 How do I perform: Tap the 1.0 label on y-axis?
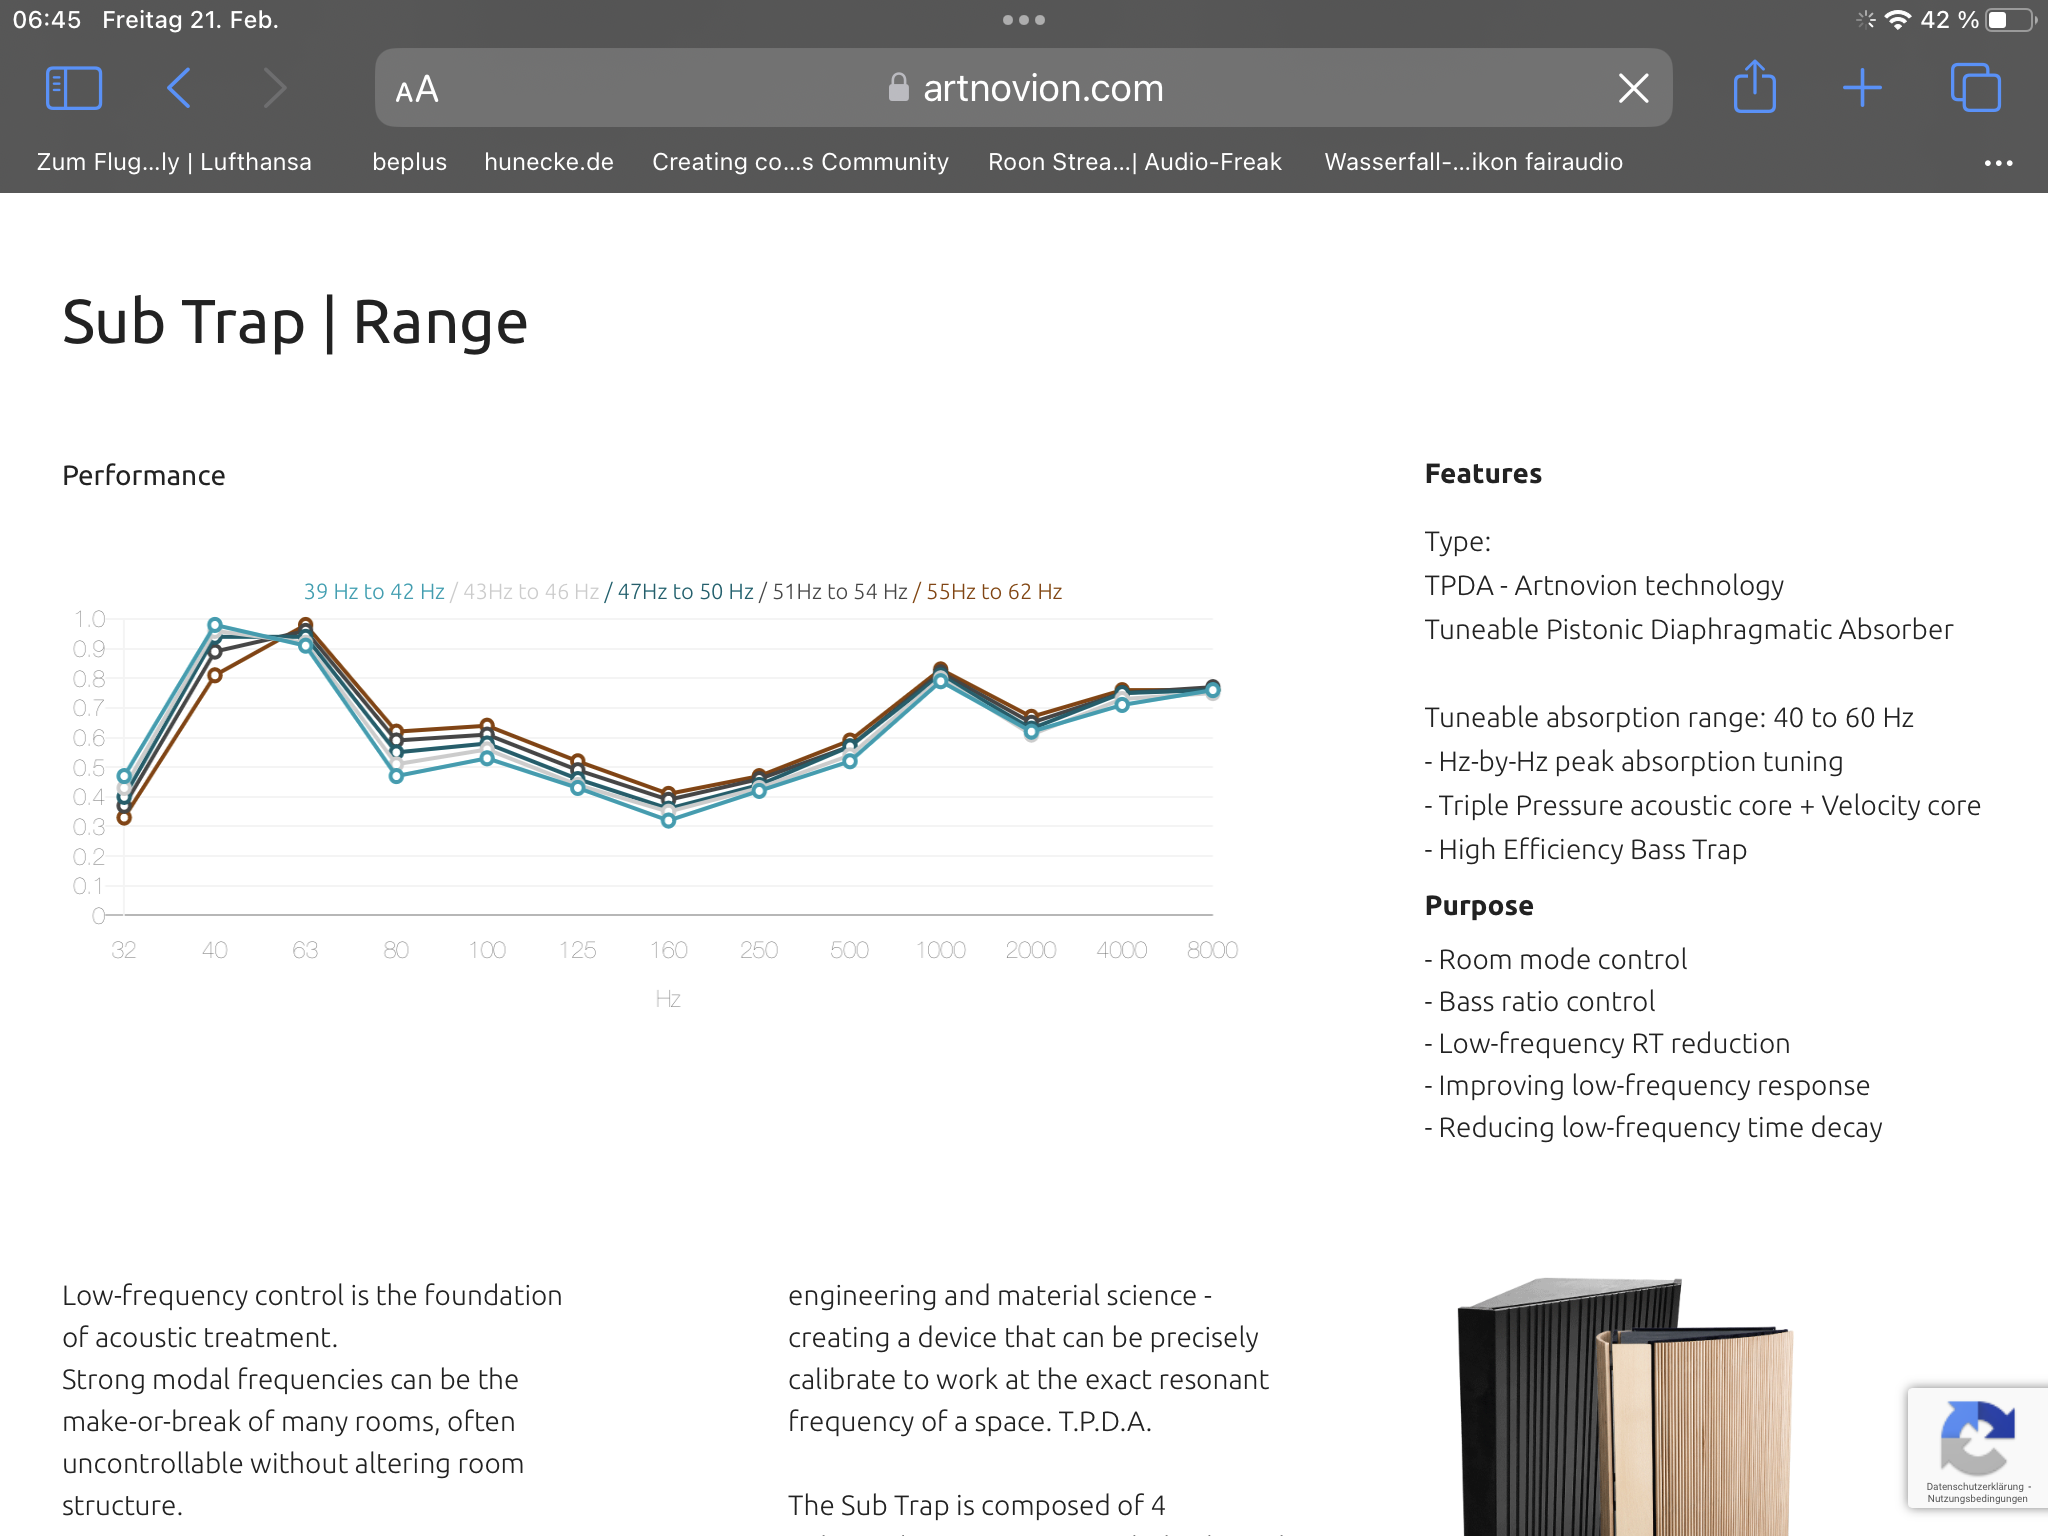[x=90, y=620]
